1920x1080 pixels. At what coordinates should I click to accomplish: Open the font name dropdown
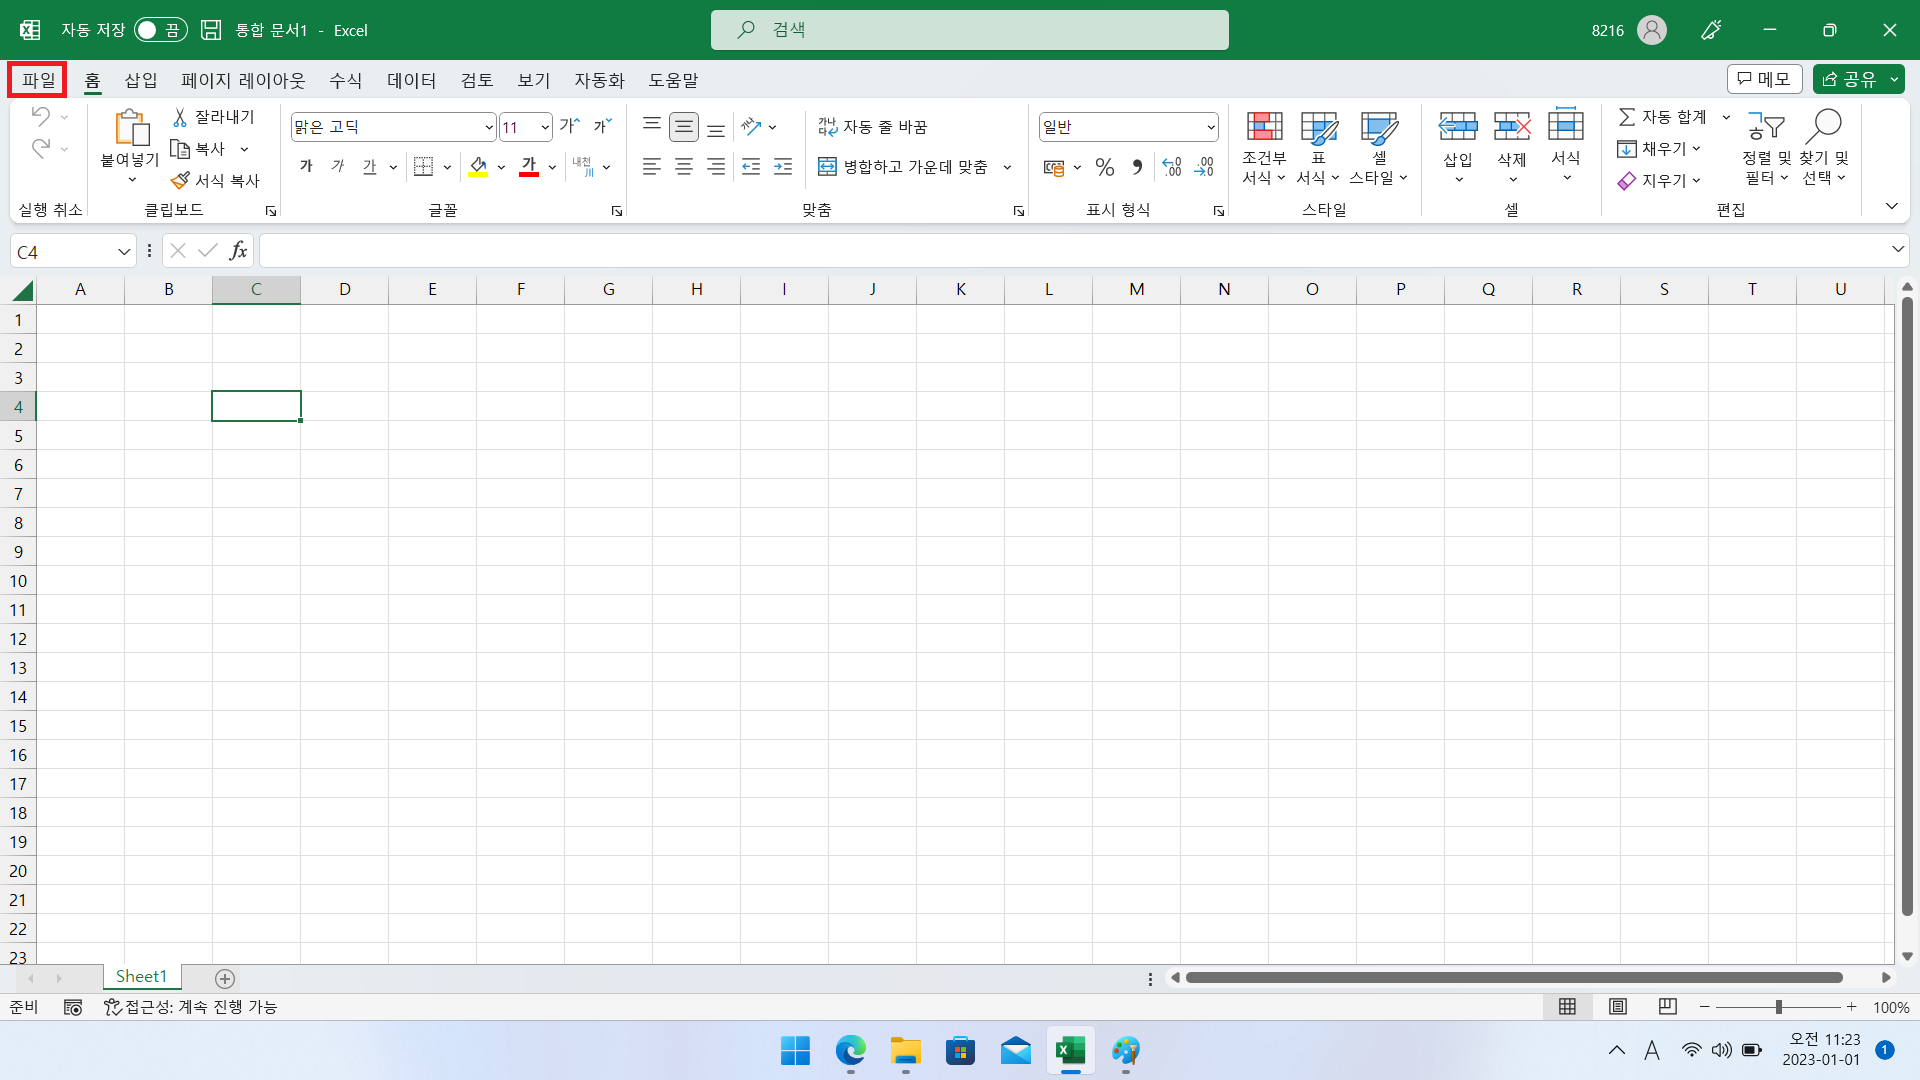point(489,127)
